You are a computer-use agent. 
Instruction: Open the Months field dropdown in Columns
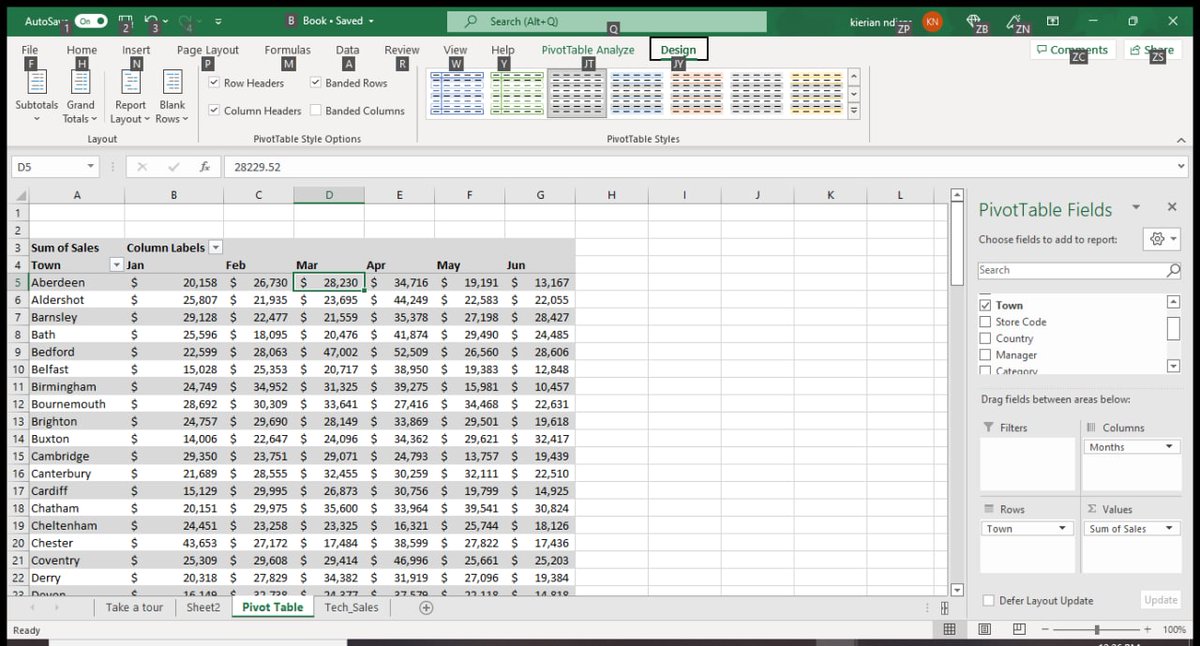[1168, 447]
